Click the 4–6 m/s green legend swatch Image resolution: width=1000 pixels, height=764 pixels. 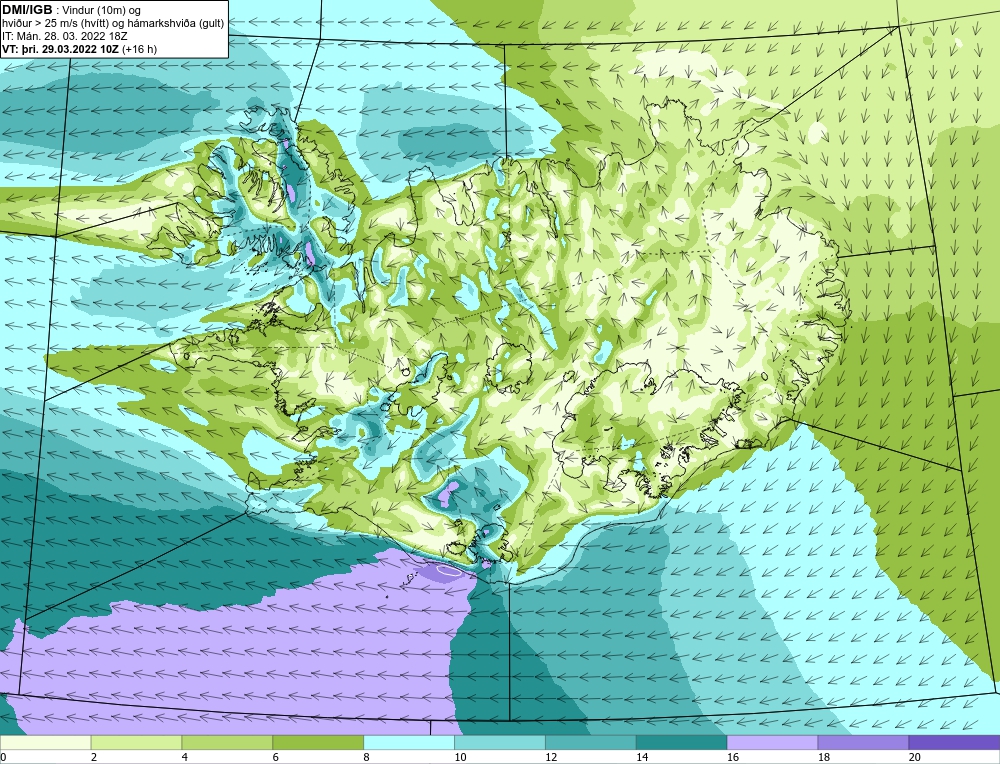pyautogui.click(x=227, y=742)
